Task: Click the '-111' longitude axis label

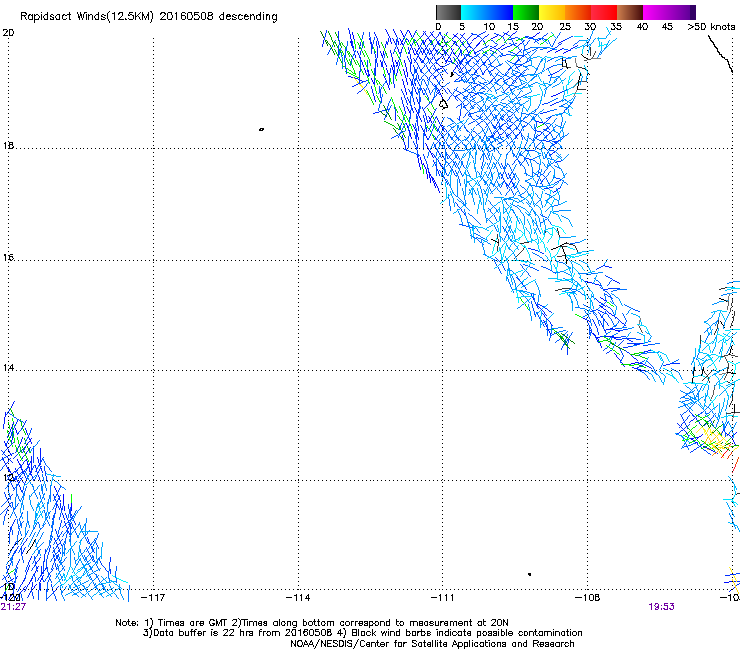Action: 443,598
